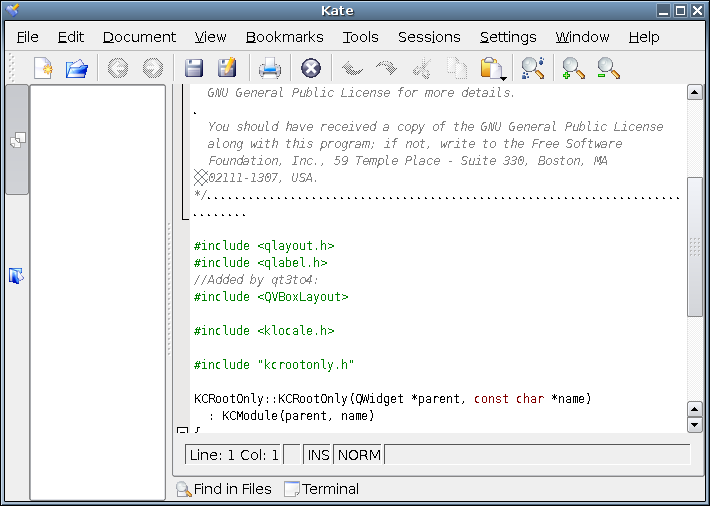Click the Open file folder icon
Screen dimensions: 710x506
pos(77,68)
